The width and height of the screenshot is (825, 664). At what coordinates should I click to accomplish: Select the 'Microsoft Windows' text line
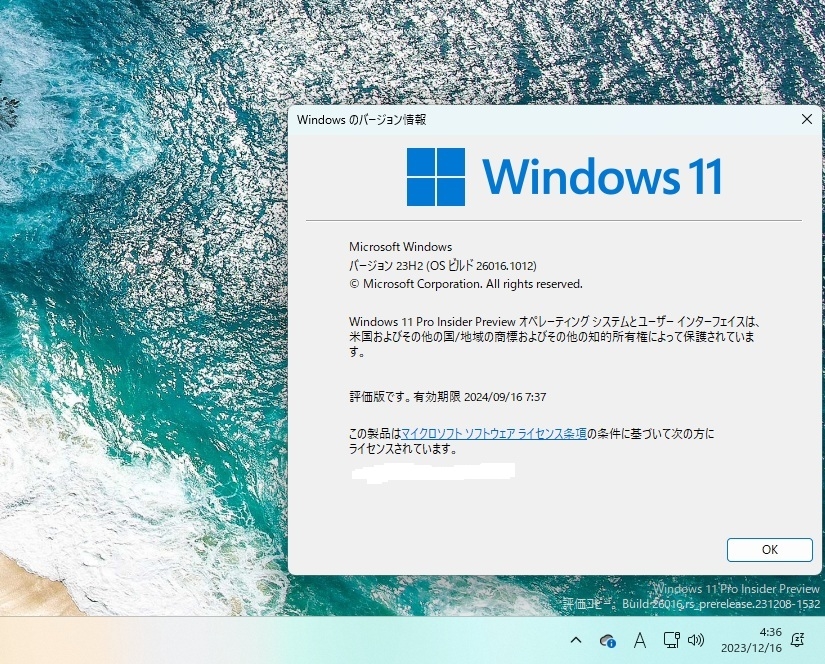pos(400,246)
